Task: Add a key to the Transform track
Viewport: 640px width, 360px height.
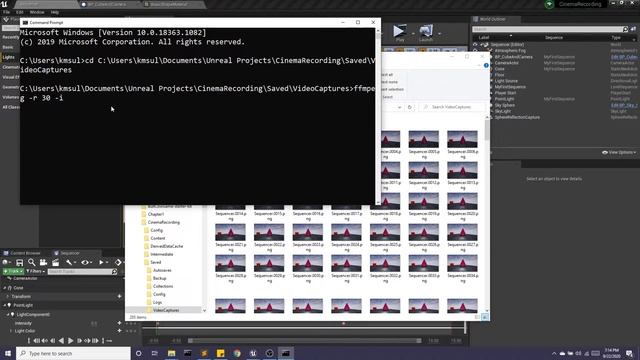Action: (x=120, y=296)
